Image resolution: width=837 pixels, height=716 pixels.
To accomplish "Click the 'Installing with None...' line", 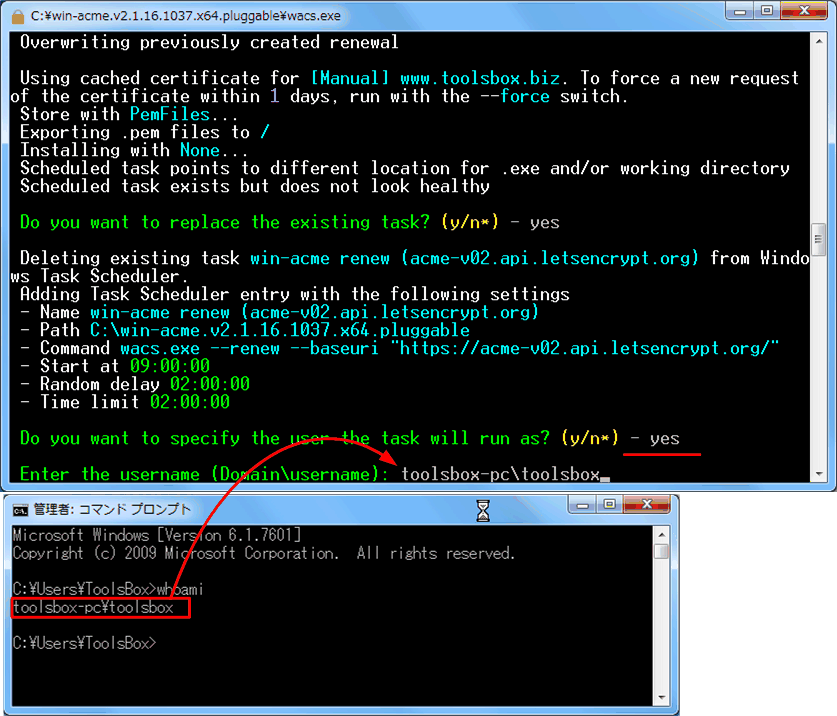I will click(134, 151).
